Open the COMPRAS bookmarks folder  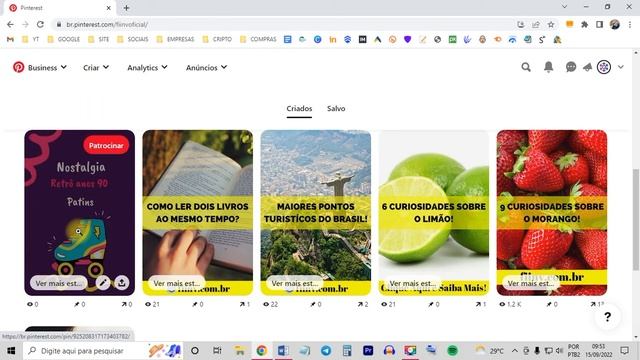tap(258, 39)
